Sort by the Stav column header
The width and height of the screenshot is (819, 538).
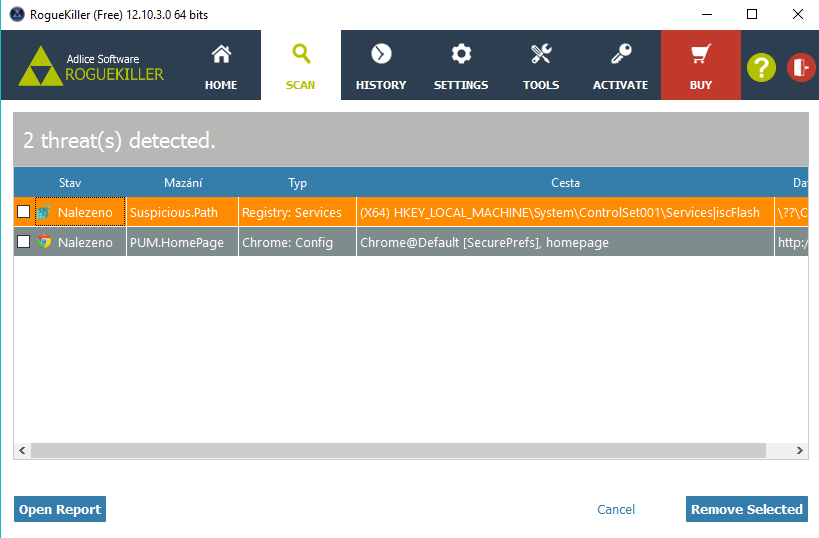click(x=70, y=182)
